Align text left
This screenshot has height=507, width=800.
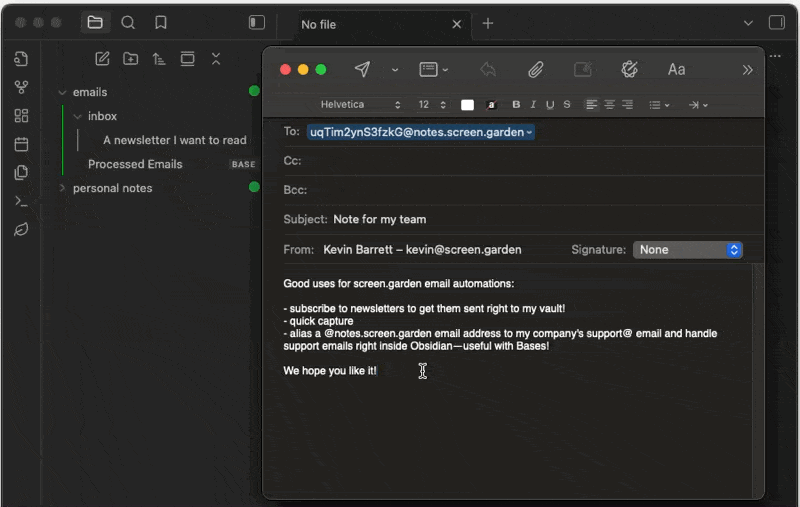click(x=591, y=105)
